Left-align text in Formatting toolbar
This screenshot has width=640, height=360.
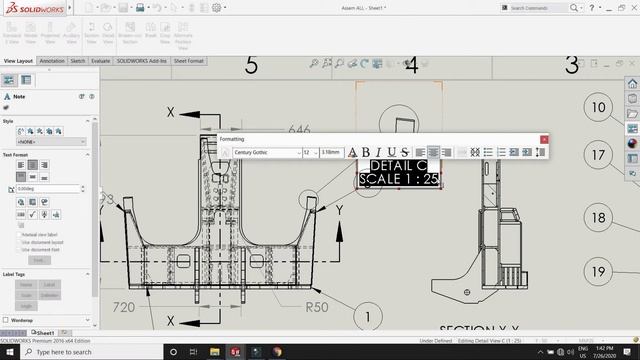[x=420, y=152]
